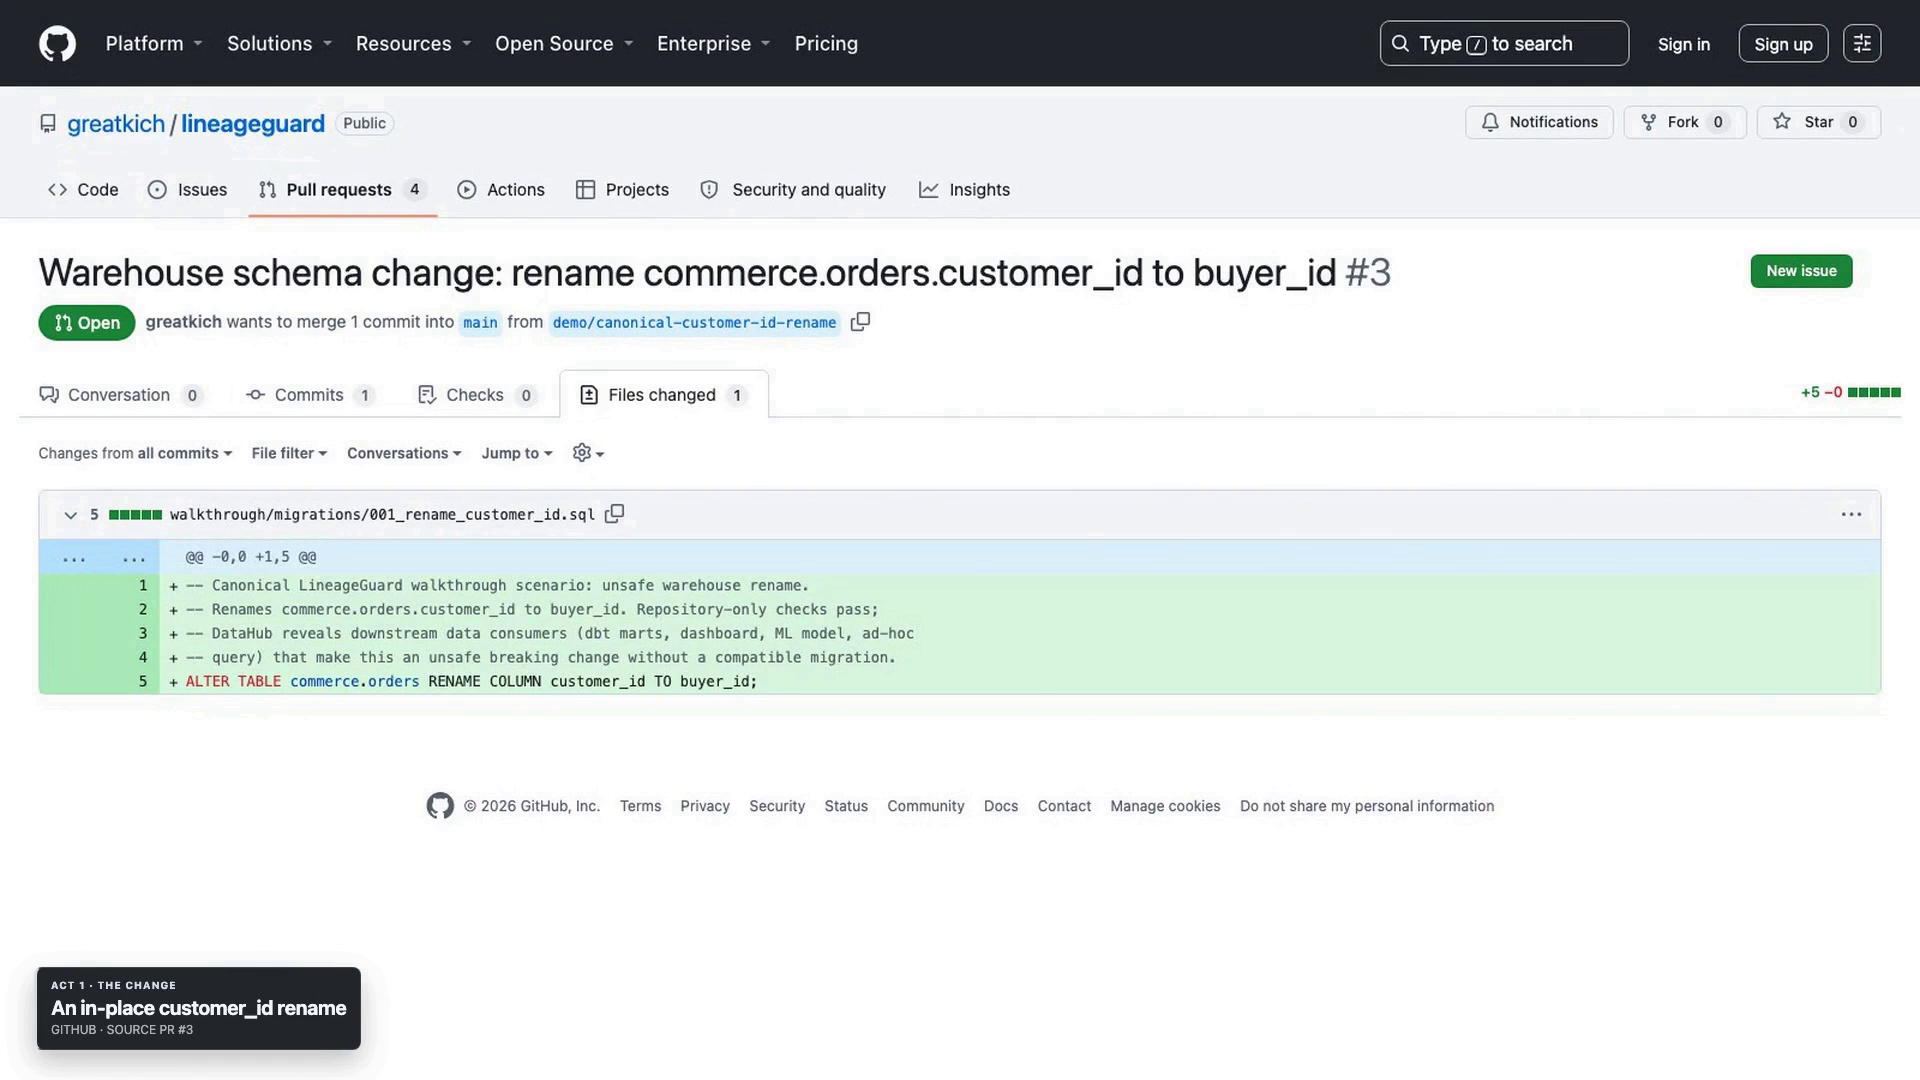Open the File filter dropdown

pyautogui.click(x=289, y=453)
